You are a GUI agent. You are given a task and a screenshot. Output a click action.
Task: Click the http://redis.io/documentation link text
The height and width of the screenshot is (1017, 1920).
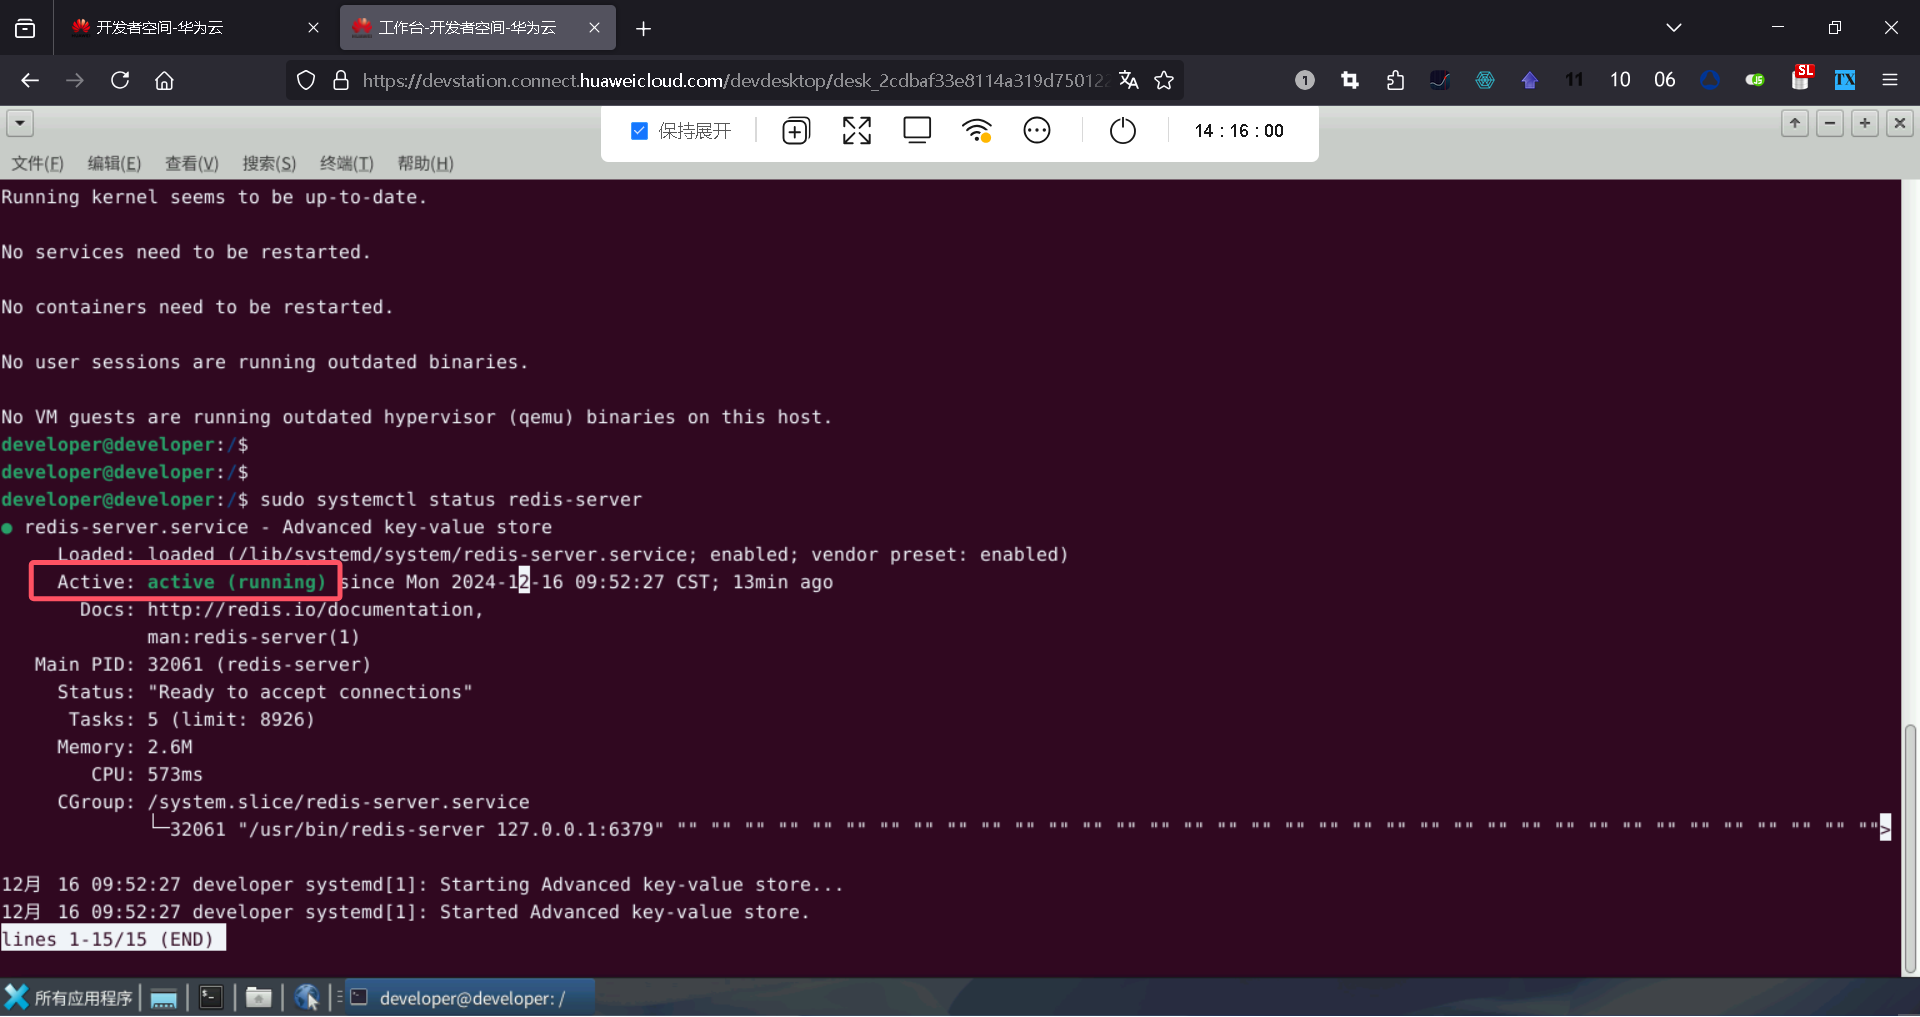310,610
